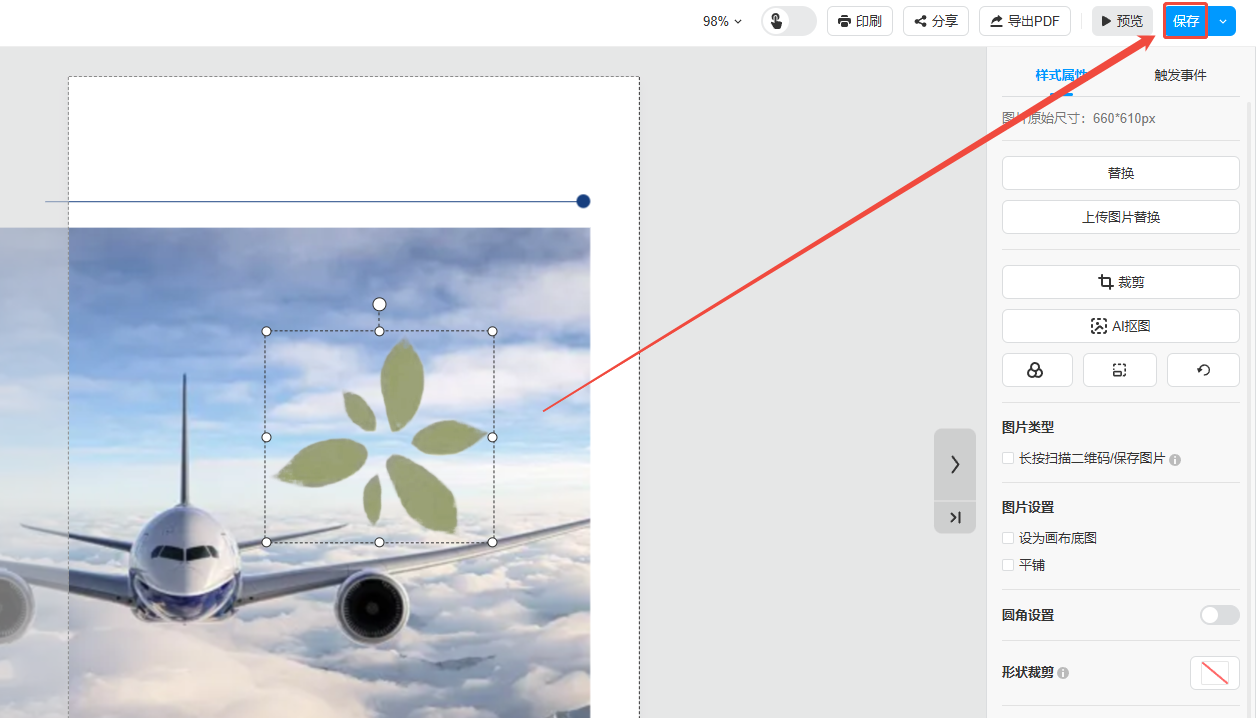The width and height of the screenshot is (1256, 718).
Task: Open the 形状裁剪 shape swatch
Action: pos(1214,673)
